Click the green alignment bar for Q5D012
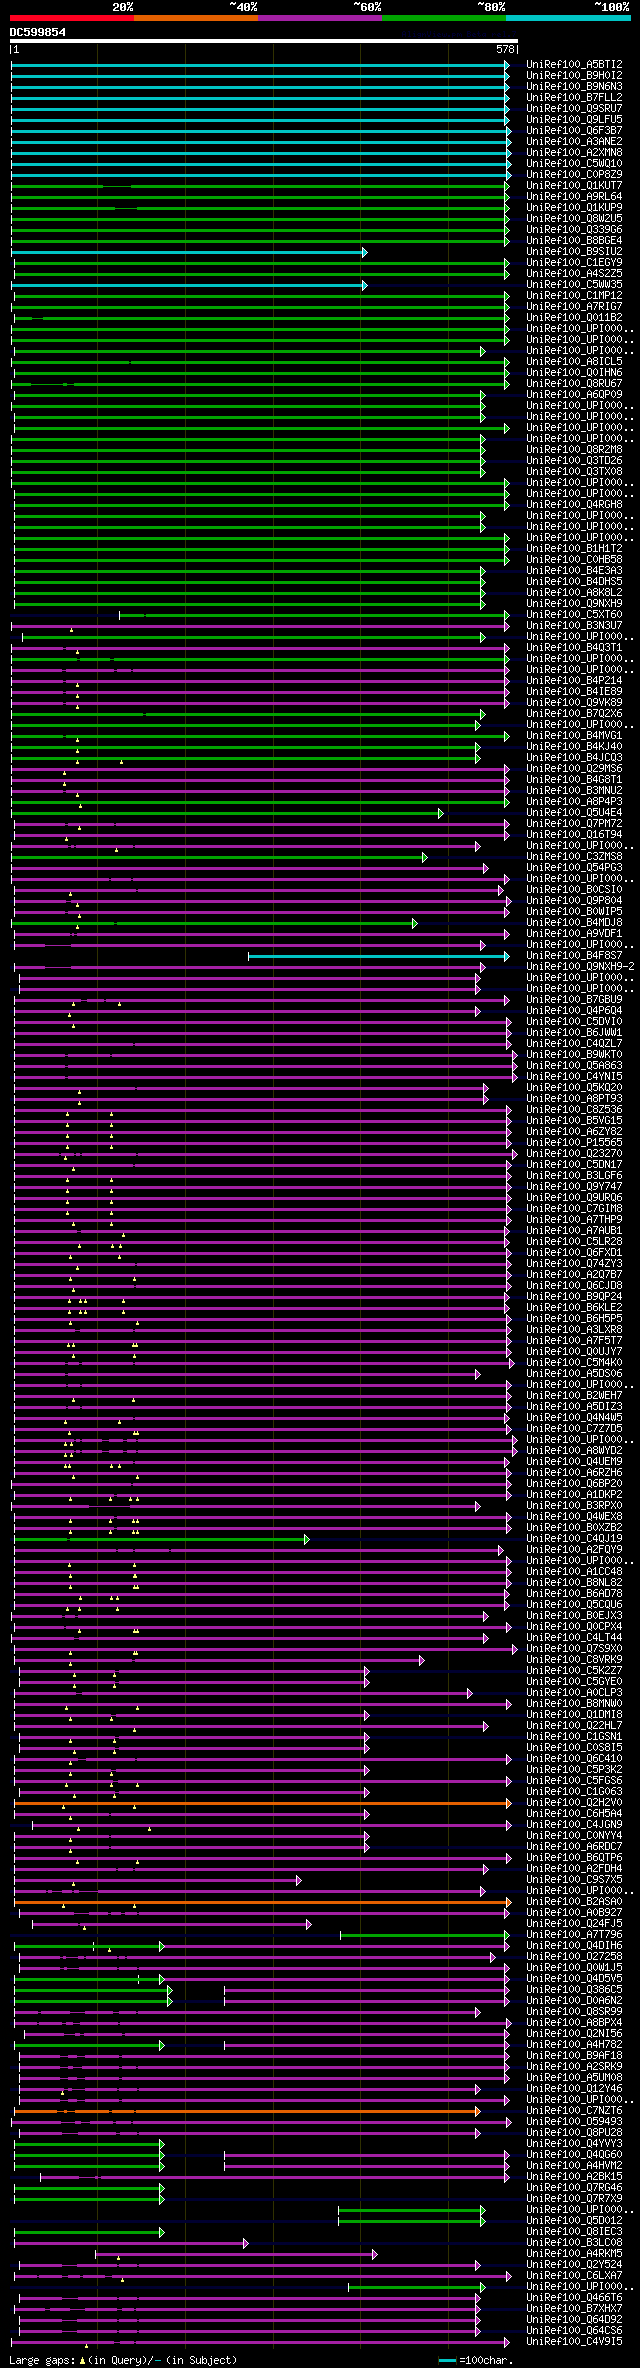Screen dimensions: 640x2368 pyautogui.click(x=411, y=2221)
